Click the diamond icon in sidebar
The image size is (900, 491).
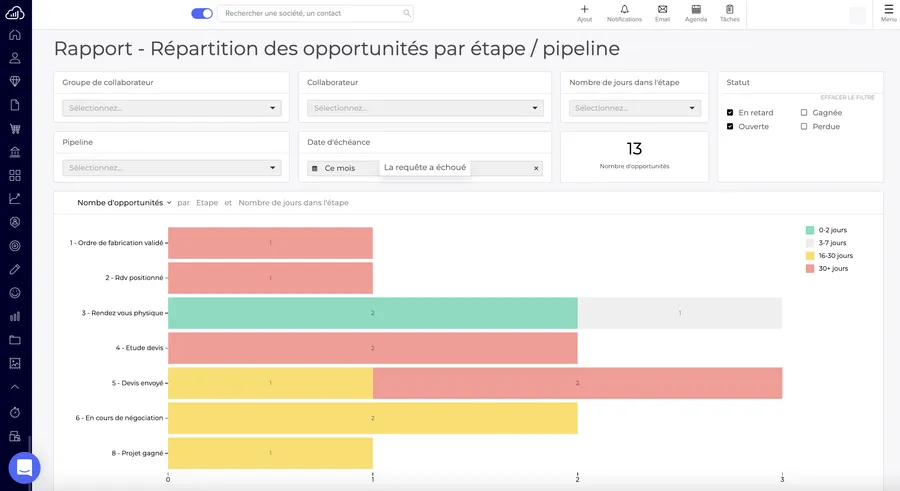click(x=15, y=81)
